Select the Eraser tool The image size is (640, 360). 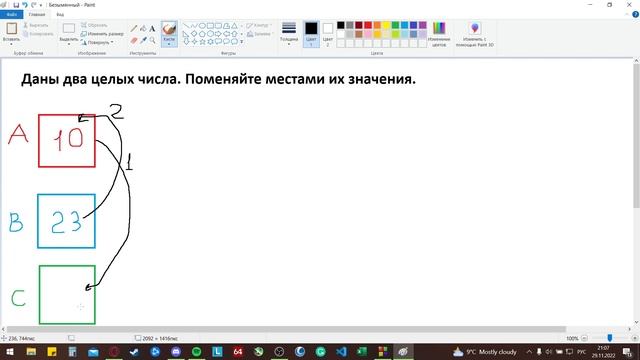134,40
